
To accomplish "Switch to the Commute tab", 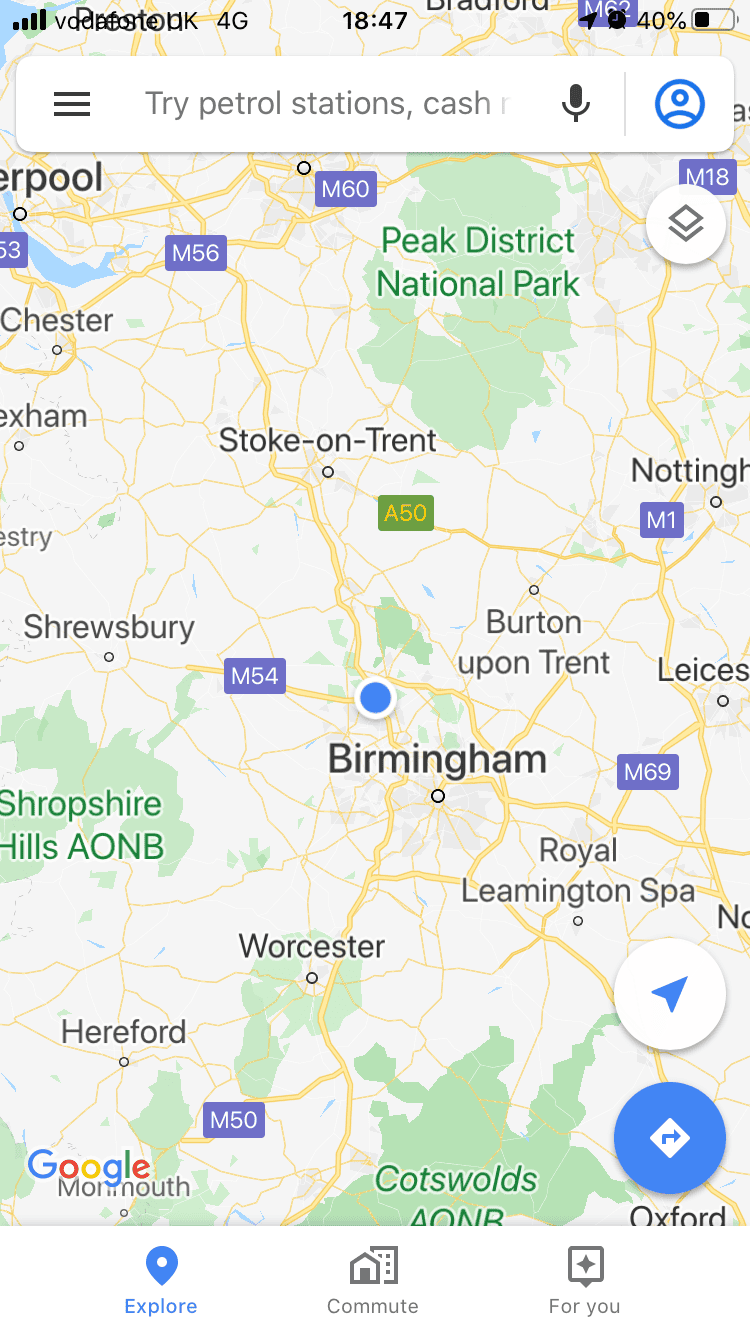I will (x=373, y=1280).
